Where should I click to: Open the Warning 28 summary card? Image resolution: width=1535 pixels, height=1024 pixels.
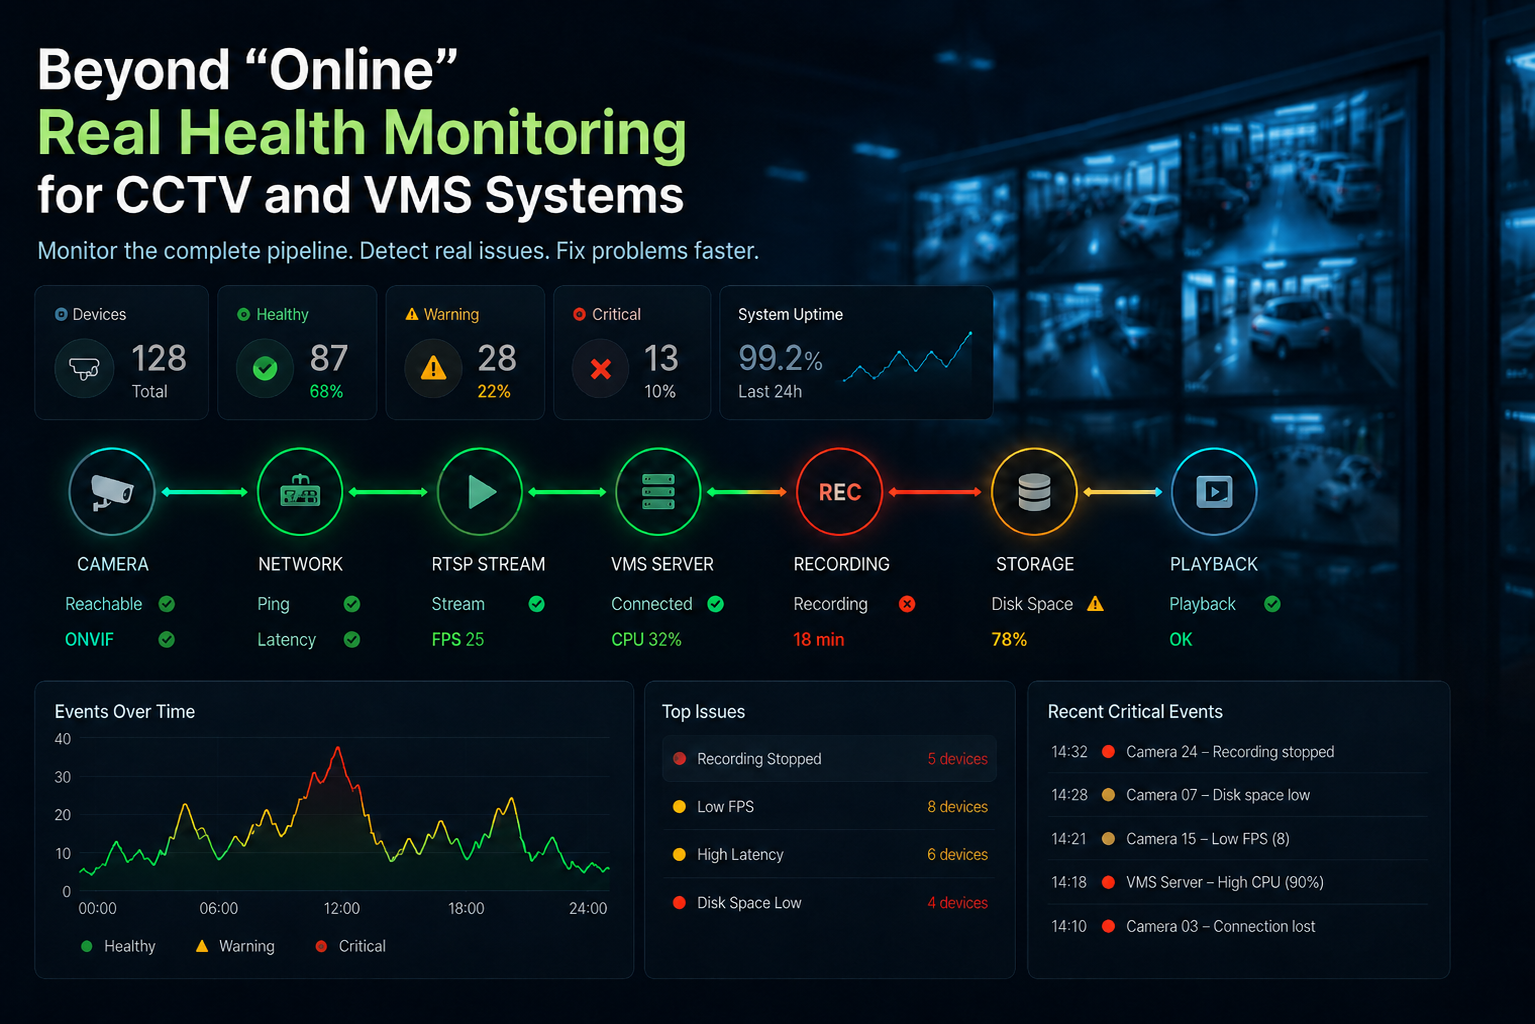click(465, 352)
